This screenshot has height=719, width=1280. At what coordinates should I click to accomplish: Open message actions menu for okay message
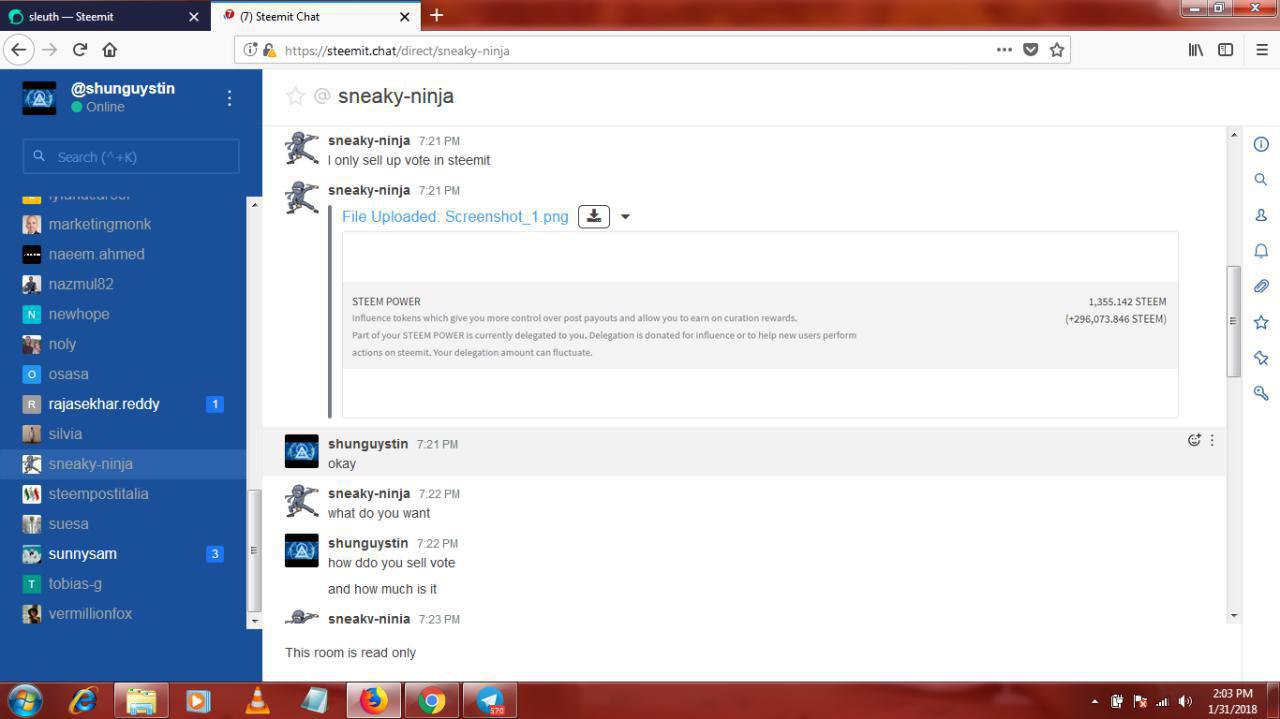coord(1212,440)
